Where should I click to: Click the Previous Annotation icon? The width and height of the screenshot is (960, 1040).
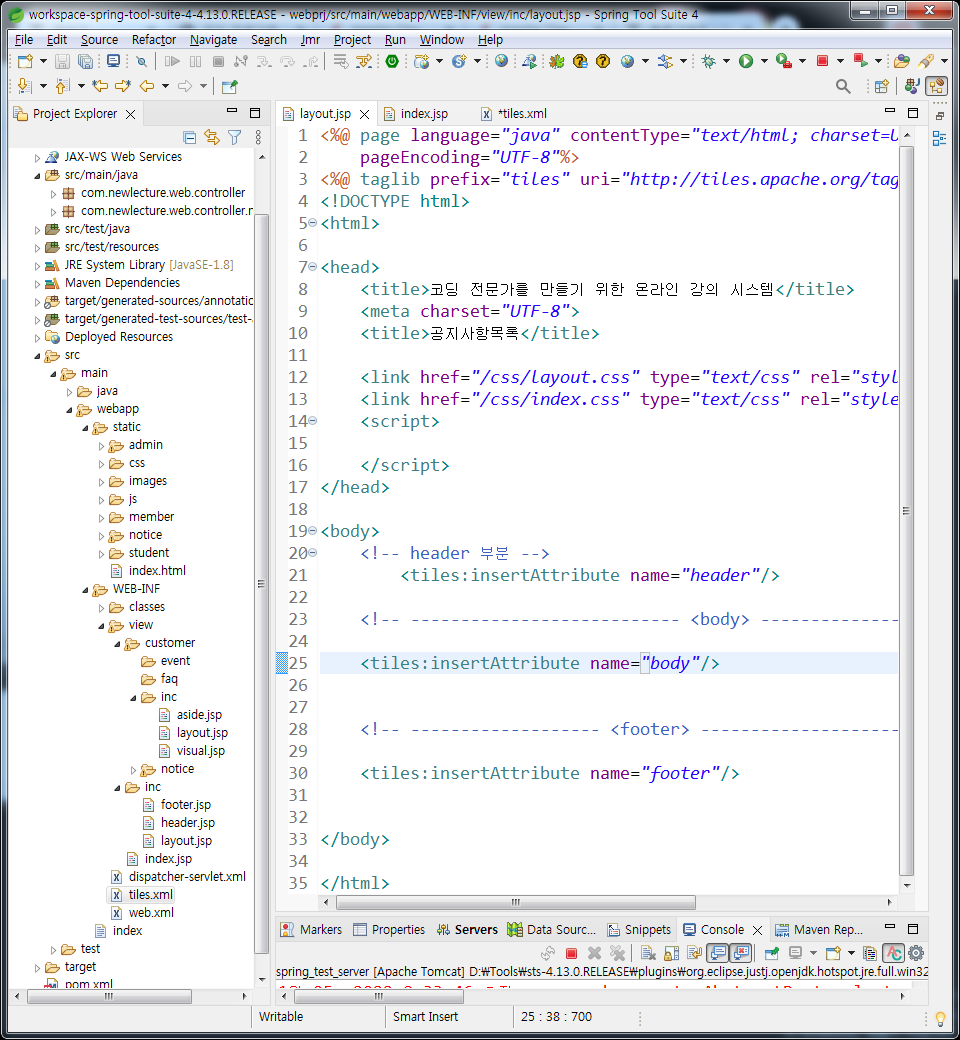click(62, 86)
